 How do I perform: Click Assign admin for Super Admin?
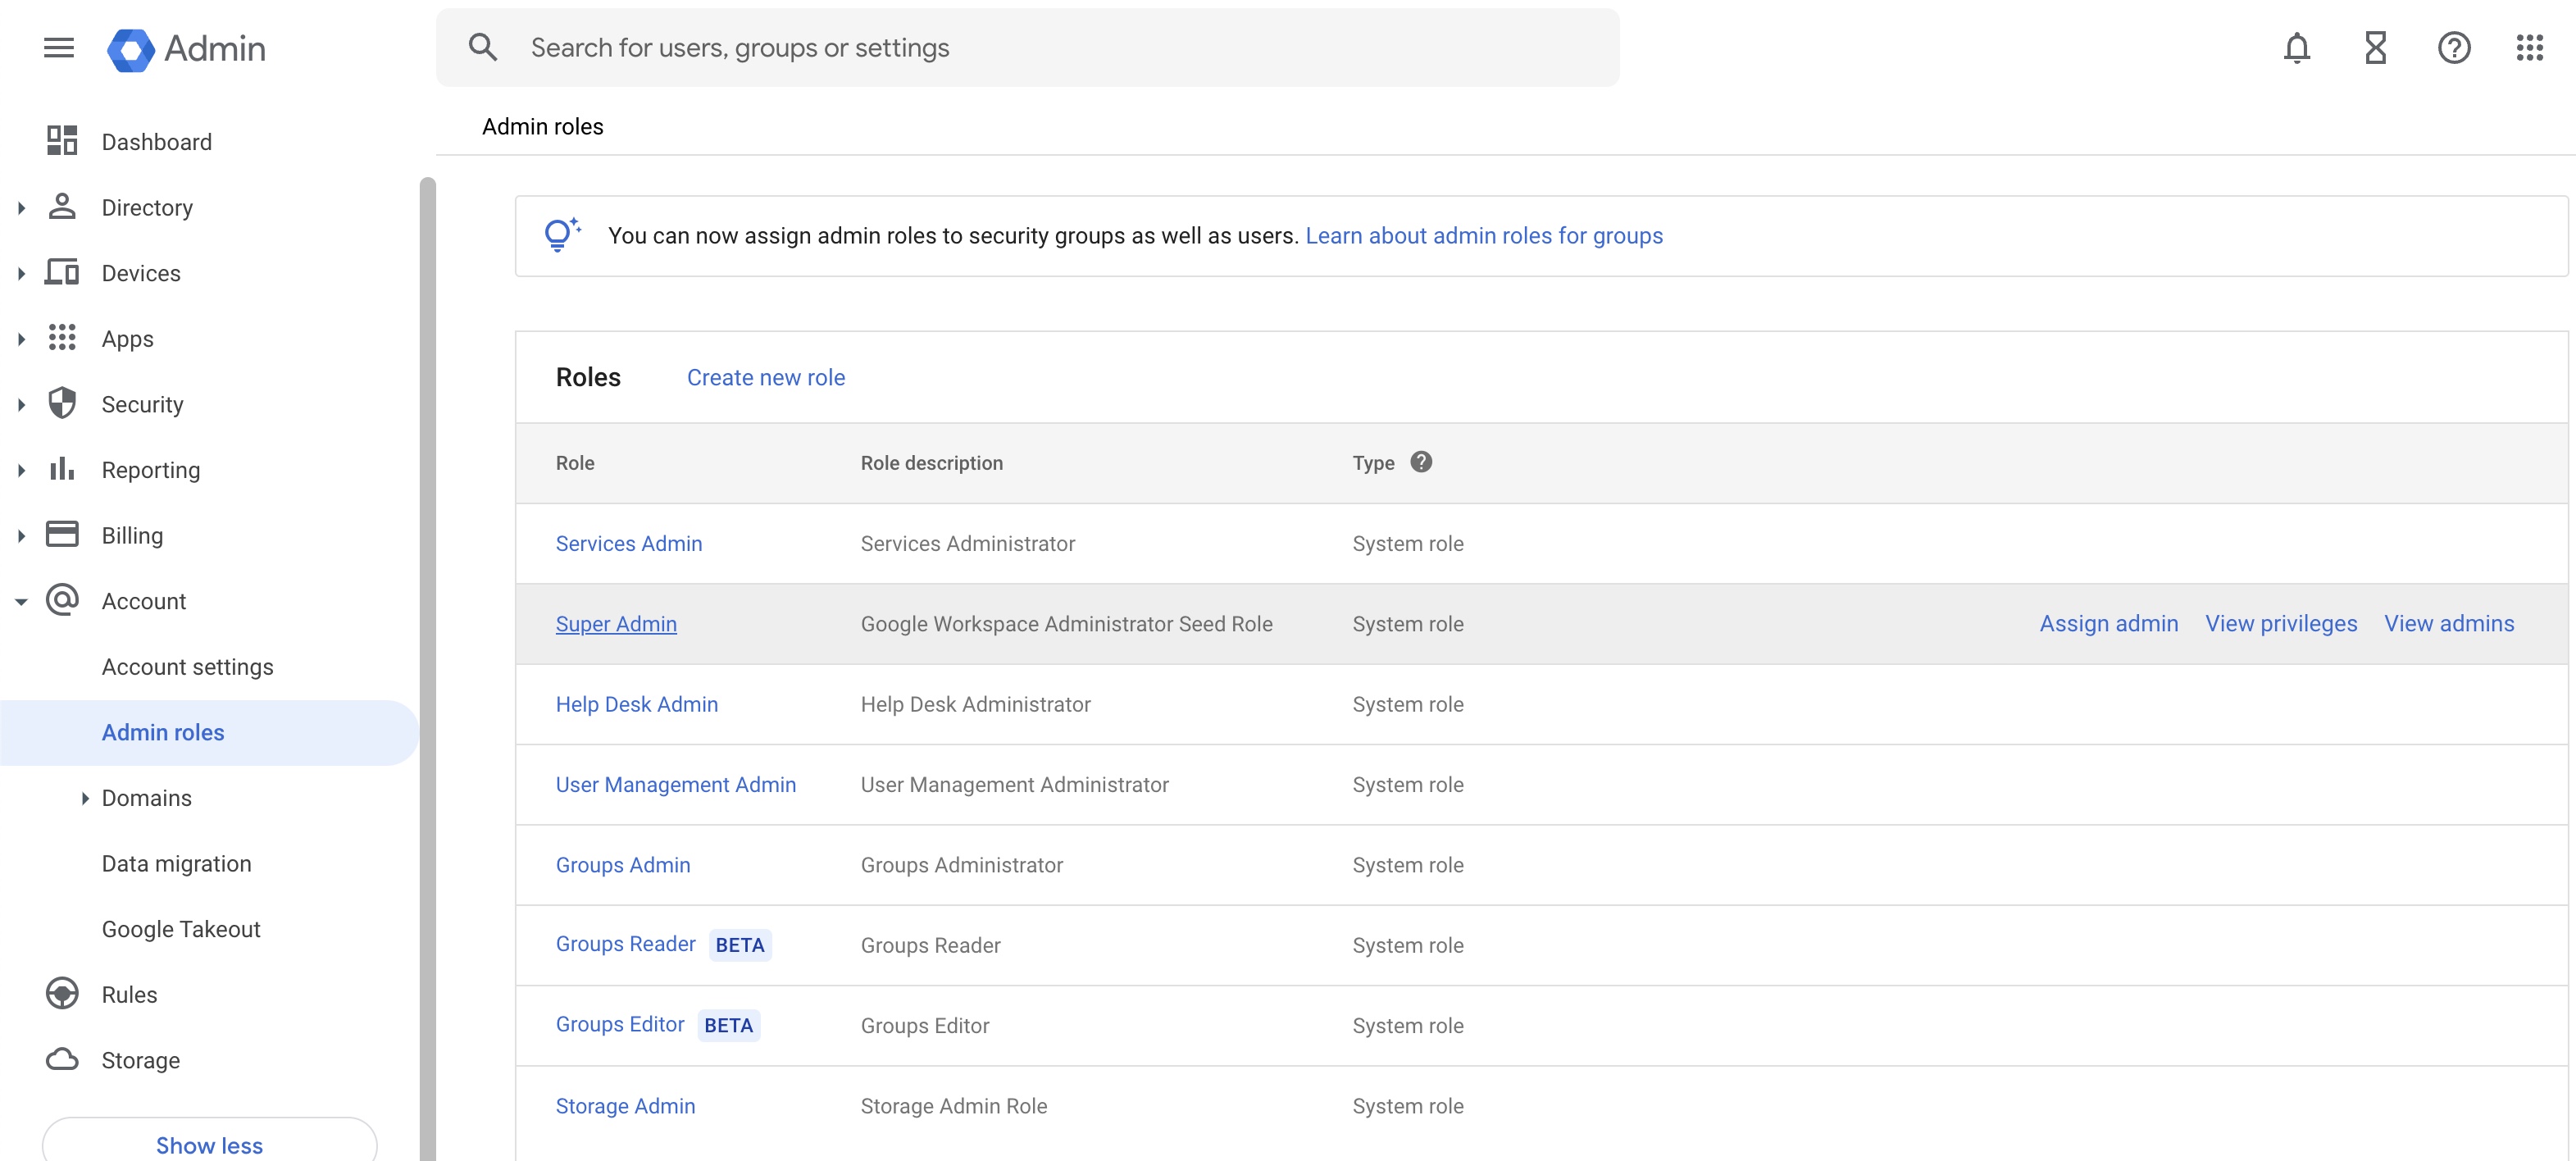(2109, 623)
